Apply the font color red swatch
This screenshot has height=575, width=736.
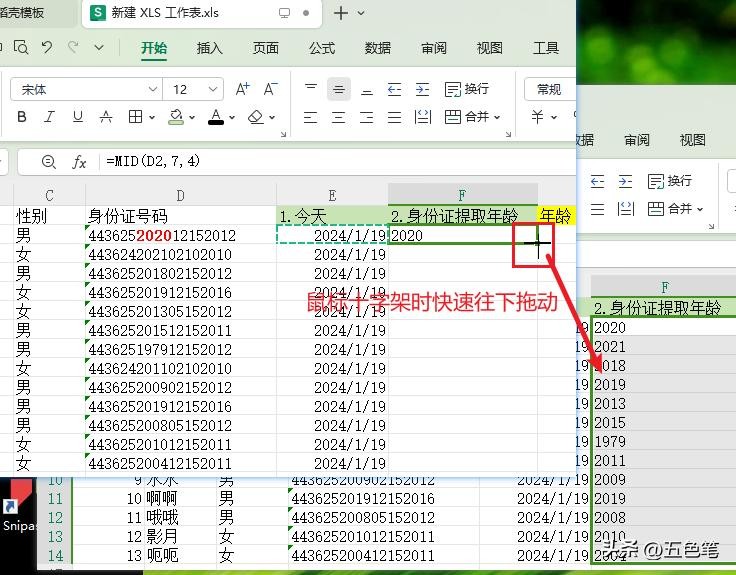(x=215, y=117)
